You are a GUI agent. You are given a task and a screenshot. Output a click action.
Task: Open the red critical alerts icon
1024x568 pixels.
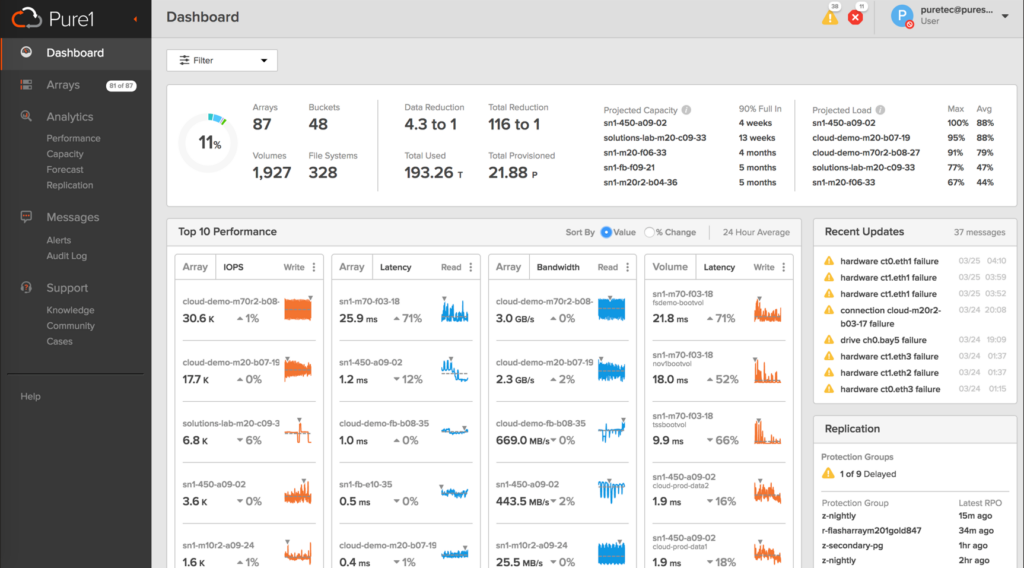point(856,17)
